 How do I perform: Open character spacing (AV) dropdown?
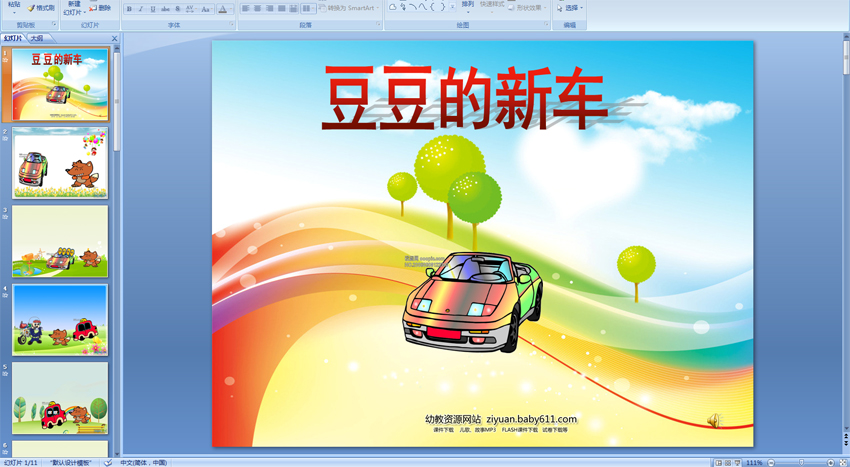pos(191,9)
